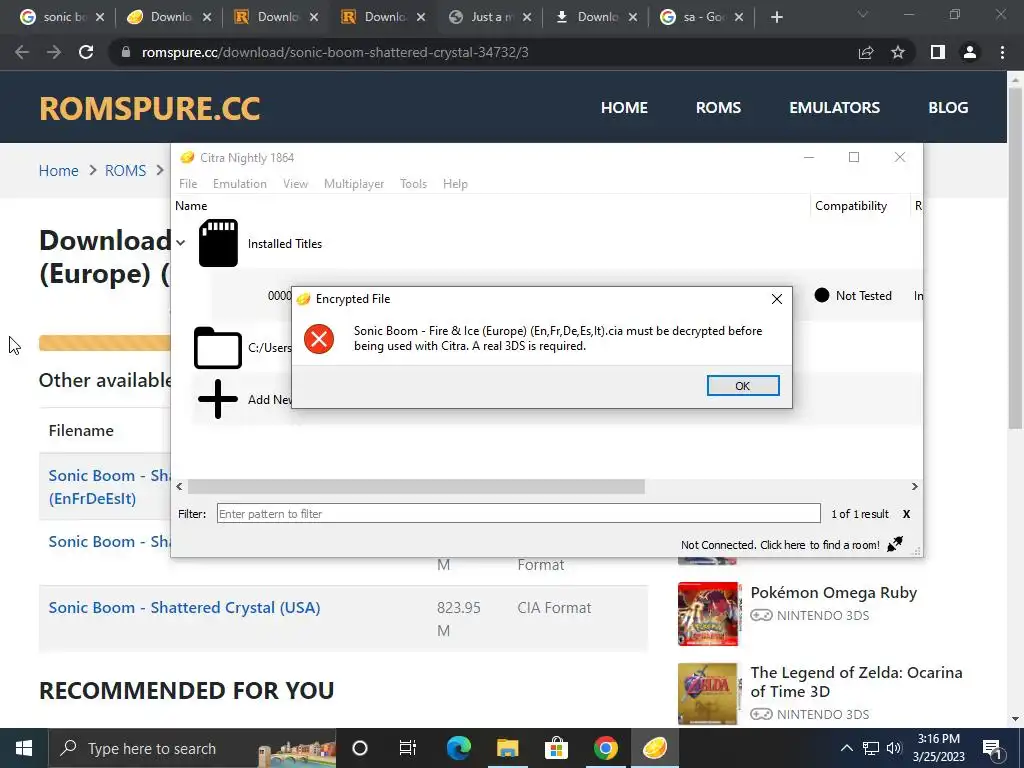
Task: Open Sonic Boom Shattered Crystal (USA) link
Action: click(x=184, y=607)
